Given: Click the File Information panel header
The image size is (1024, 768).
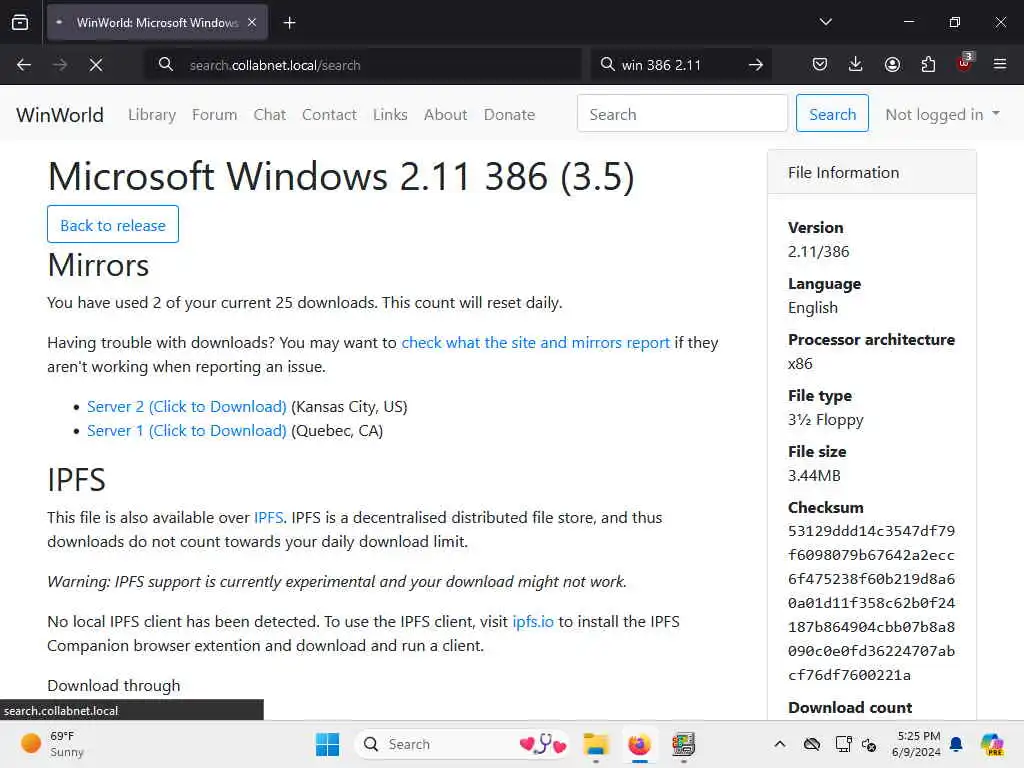Looking at the screenshot, I should click(x=872, y=172).
